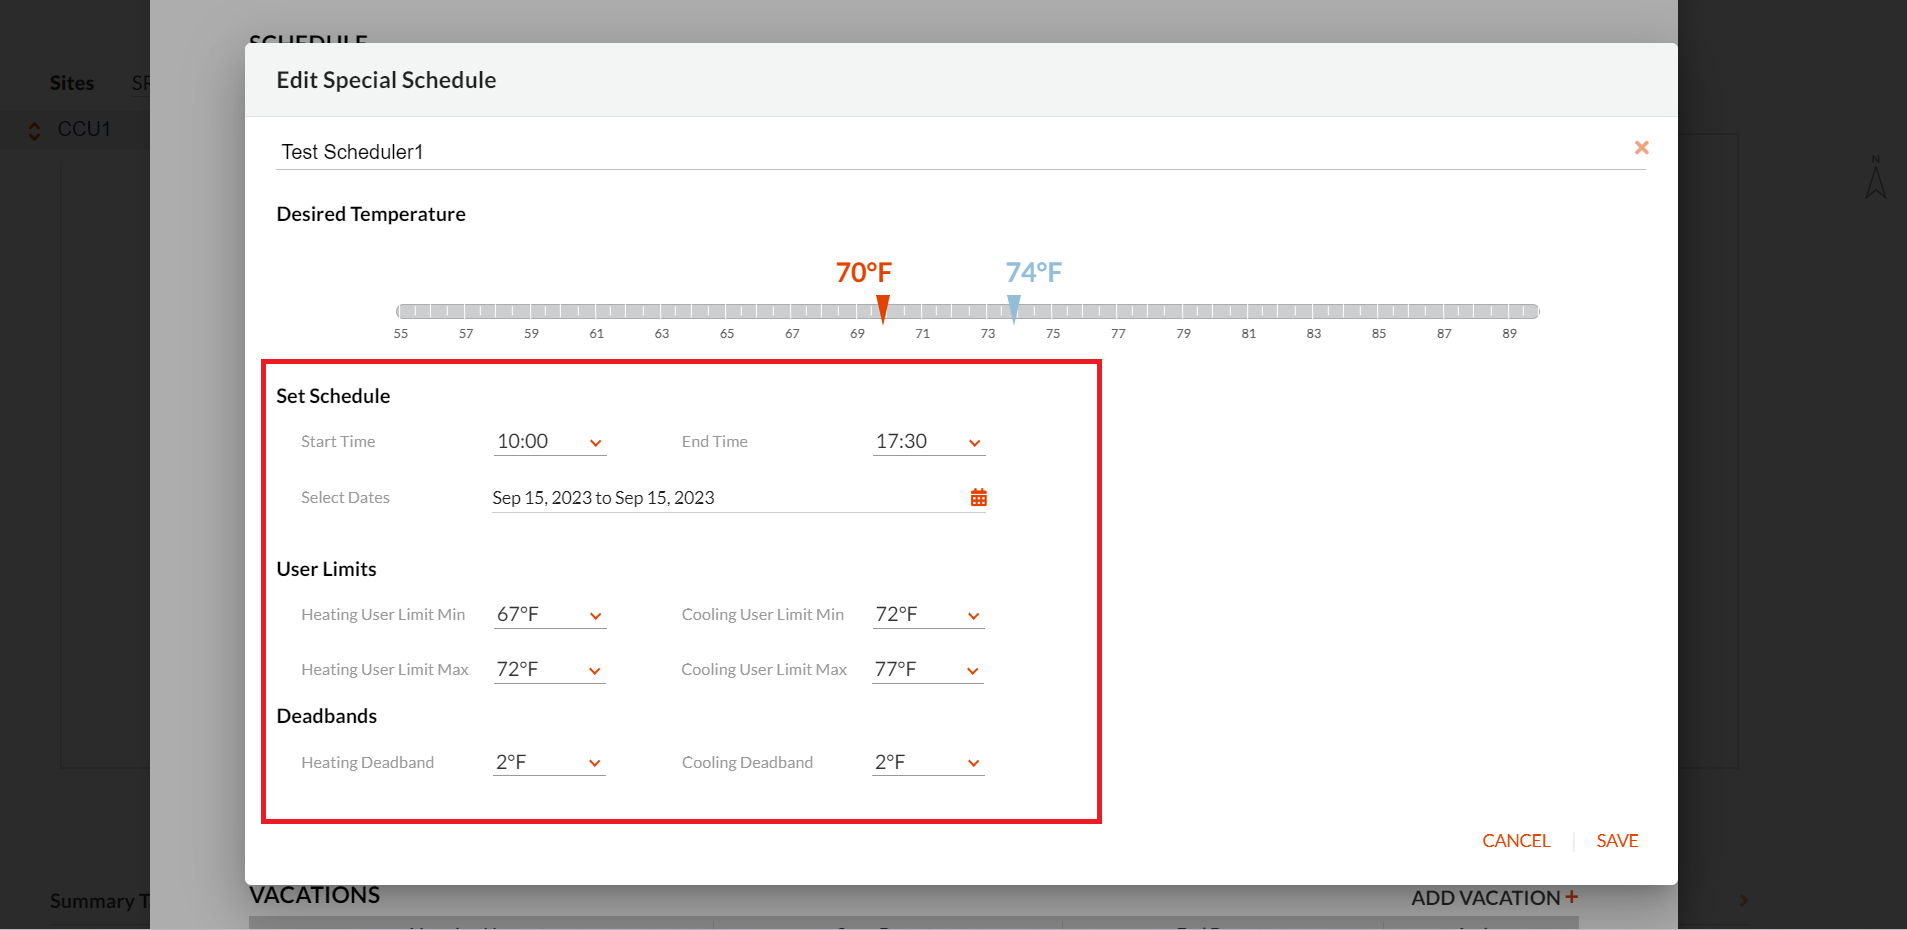Select the CCU1 tab
The height and width of the screenshot is (930, 1907).
coord(84,129)
